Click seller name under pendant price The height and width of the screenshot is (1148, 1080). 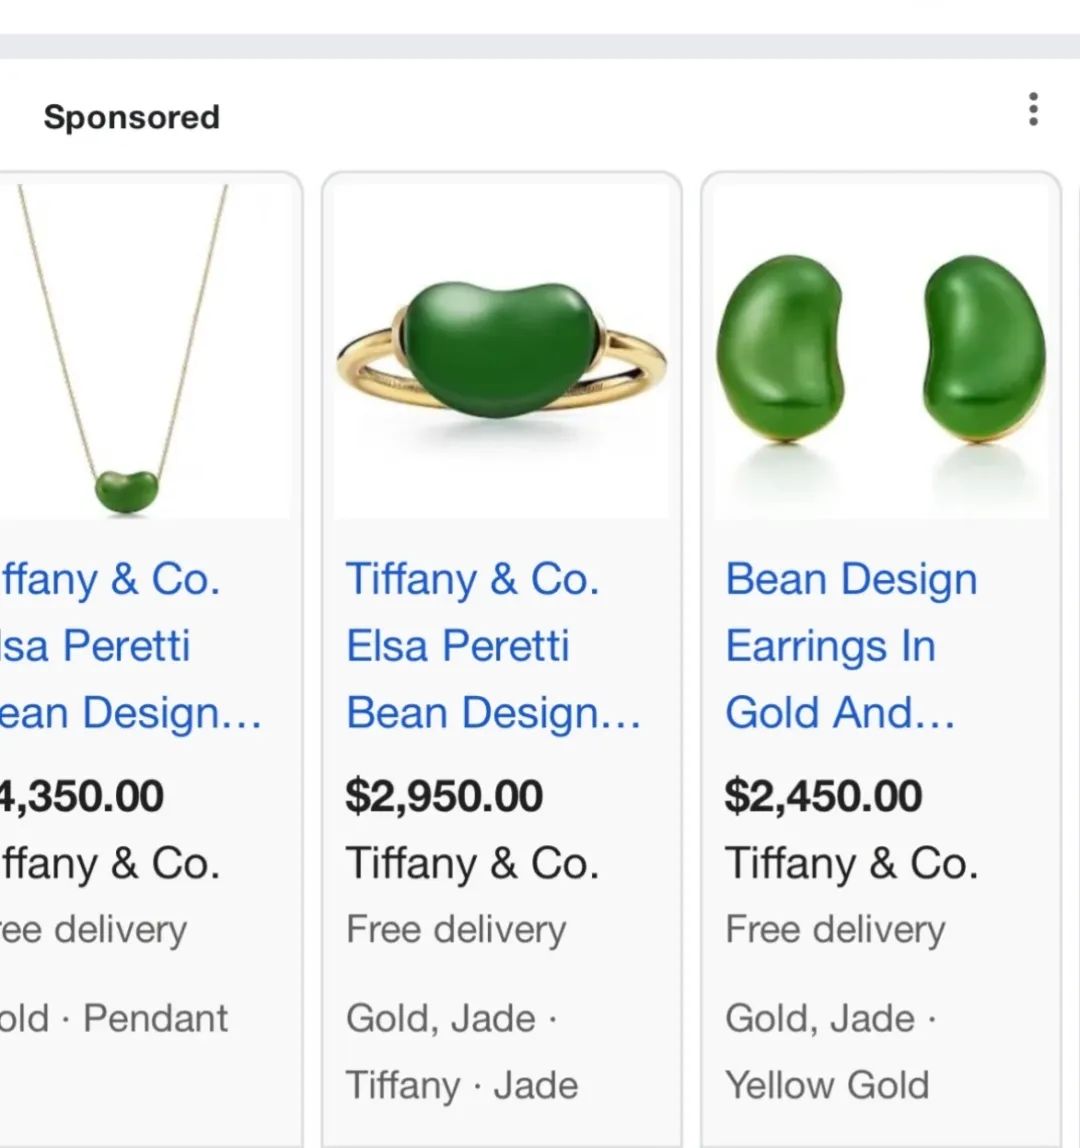(110, 863)
